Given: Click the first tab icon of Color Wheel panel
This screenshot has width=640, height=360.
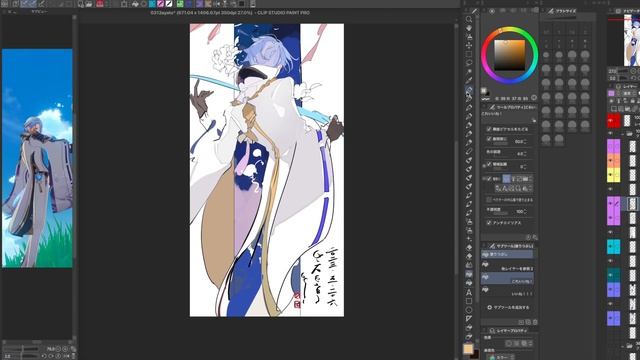Looking at the screenshot, I should click(492, 11).
